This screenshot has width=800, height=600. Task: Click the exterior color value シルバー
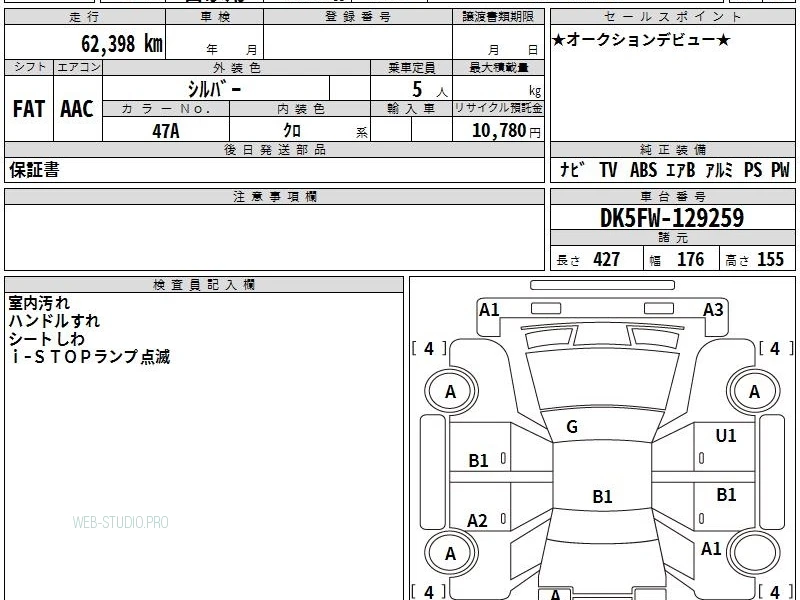pyautogui.click(x=214, y=89)
